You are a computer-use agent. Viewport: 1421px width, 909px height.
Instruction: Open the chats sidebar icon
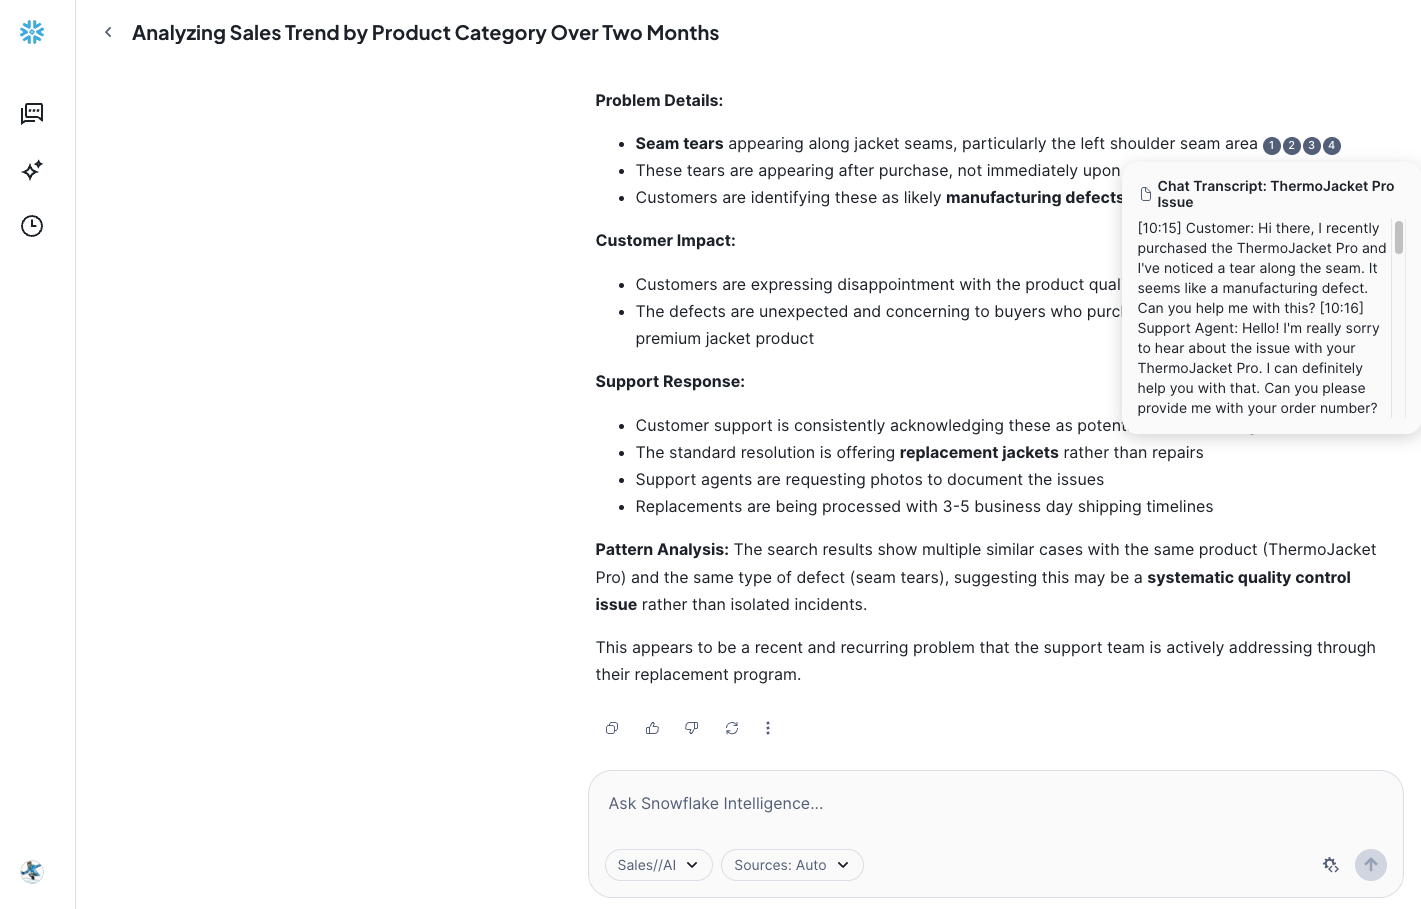(32, 114)
